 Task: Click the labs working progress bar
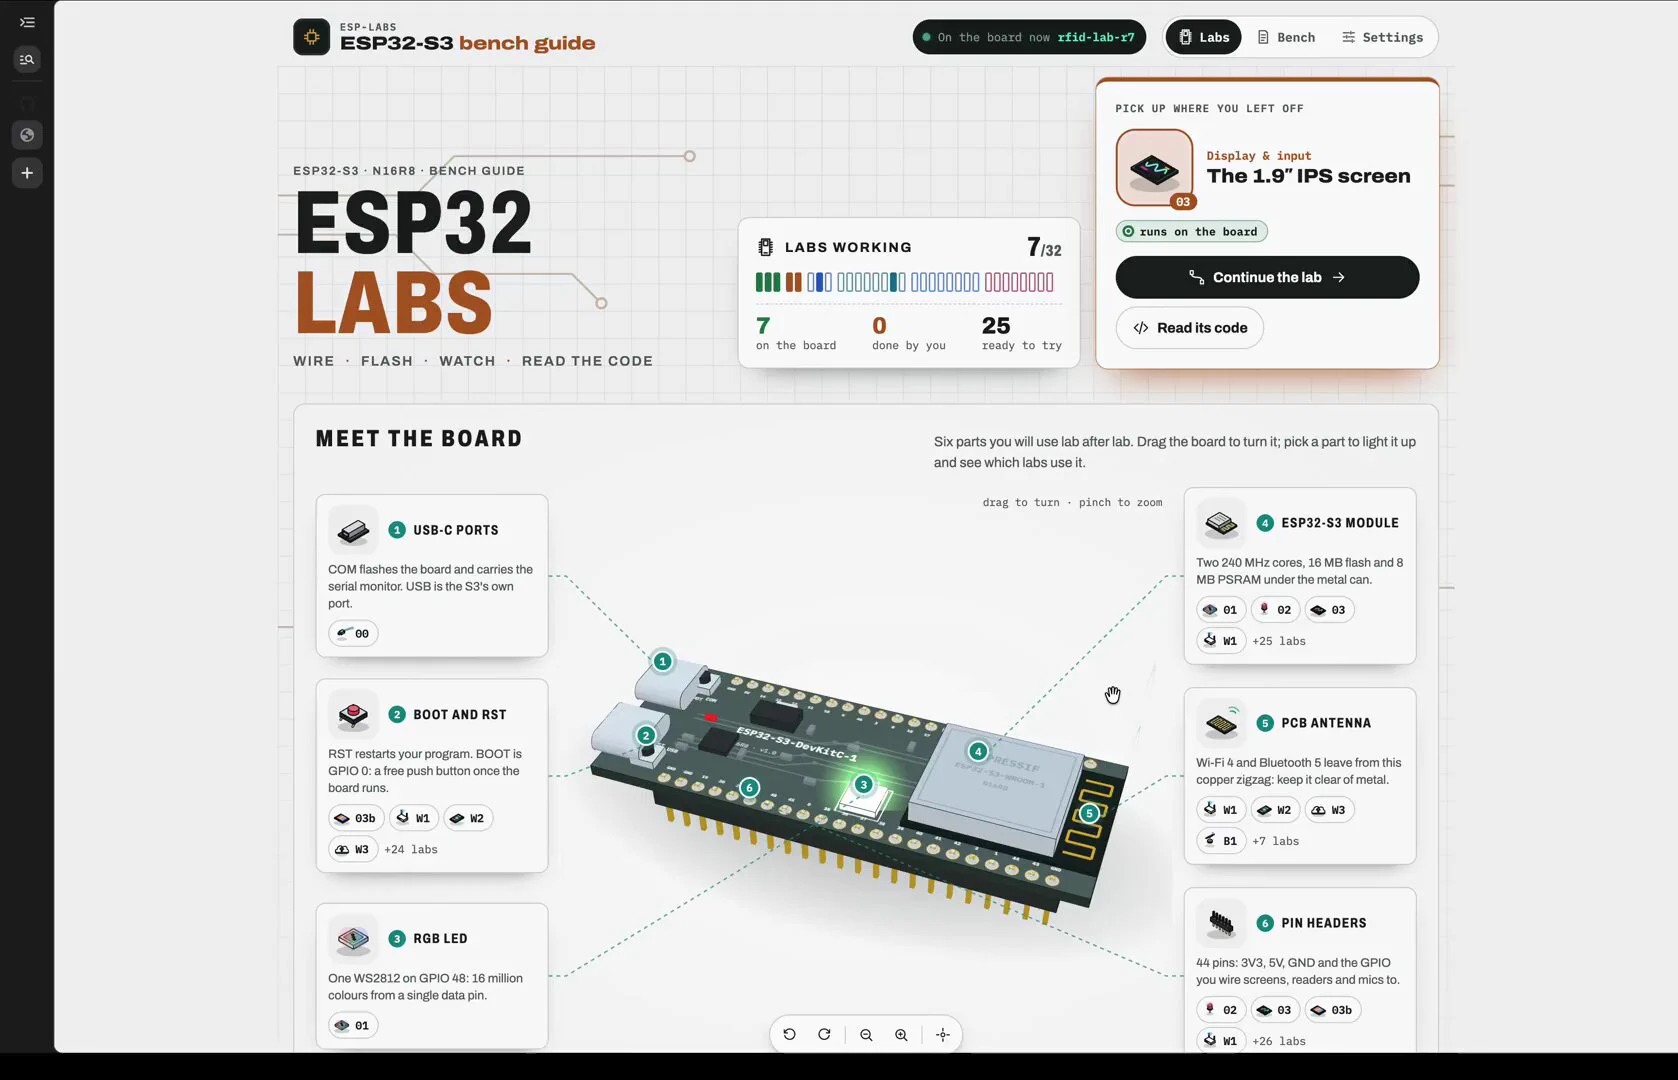tap(905, 282)
